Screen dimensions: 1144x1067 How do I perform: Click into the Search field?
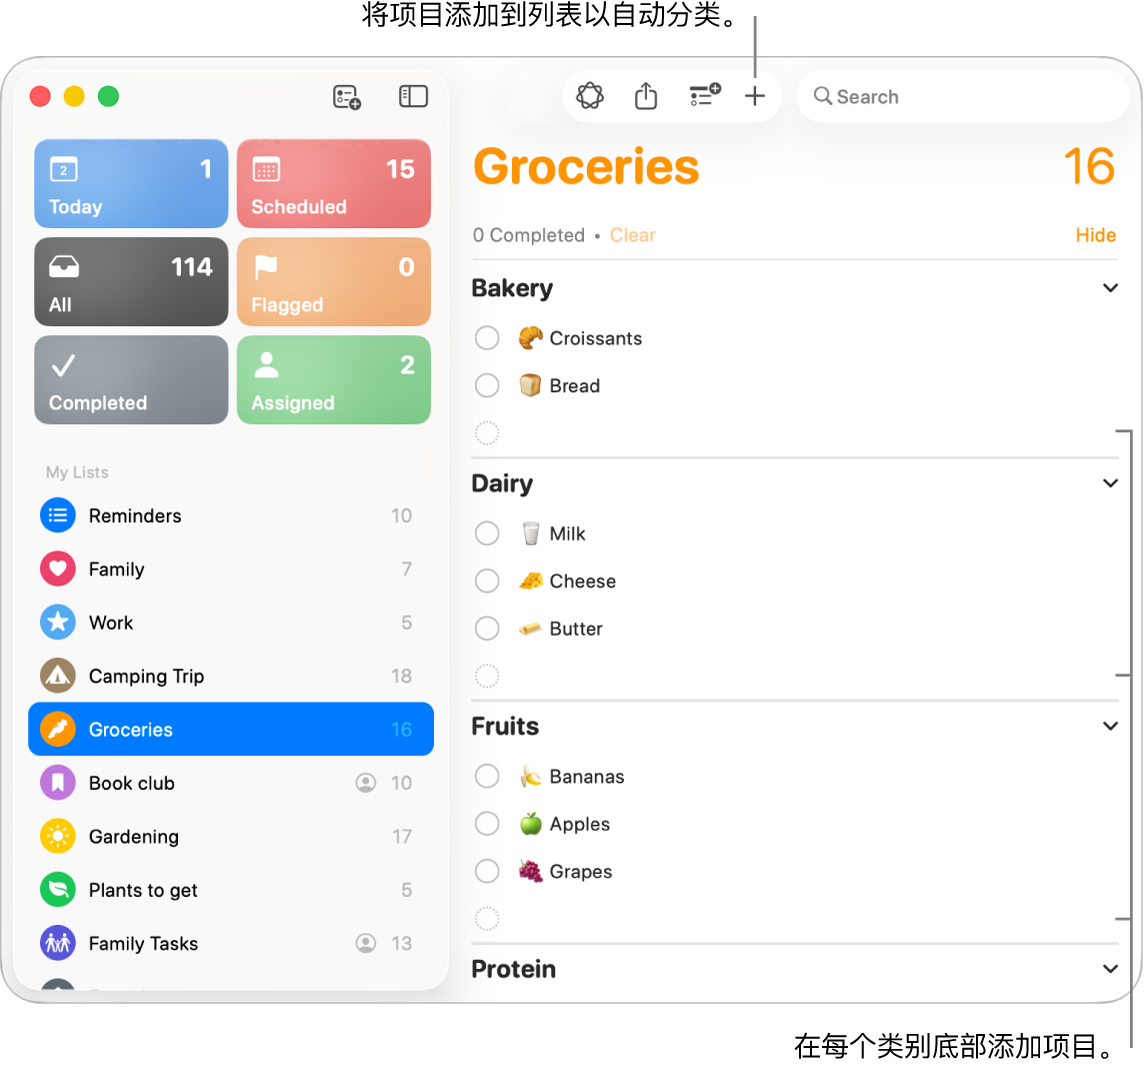tap(962, 96)
